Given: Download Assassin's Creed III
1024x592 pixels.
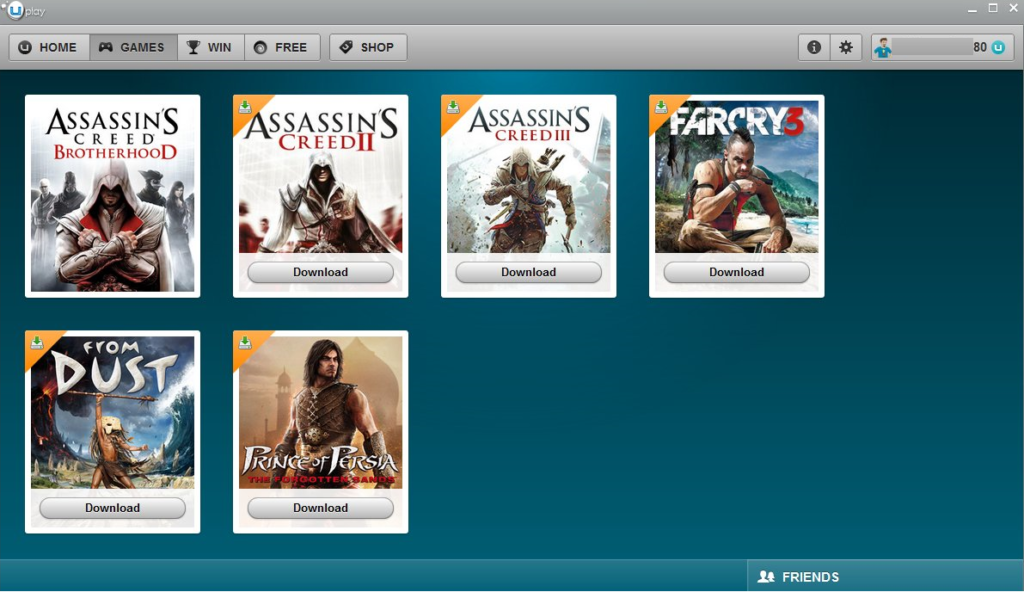Looking at the screenshot, I should 528,272.
